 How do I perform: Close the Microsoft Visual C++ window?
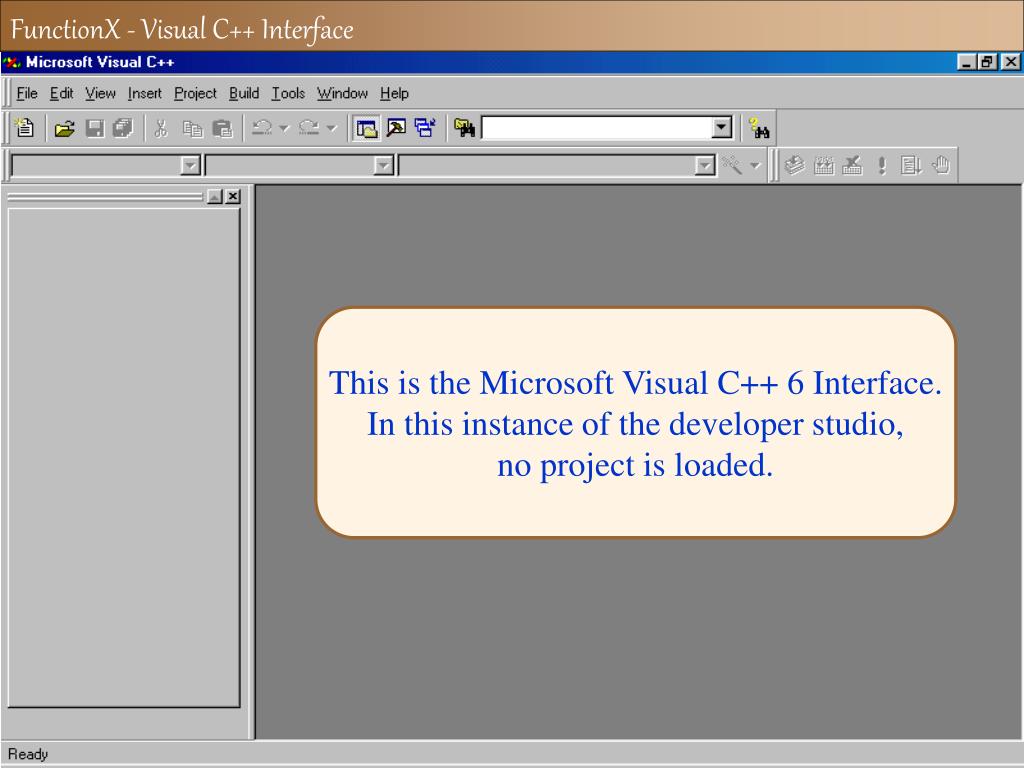(1010, 62)
